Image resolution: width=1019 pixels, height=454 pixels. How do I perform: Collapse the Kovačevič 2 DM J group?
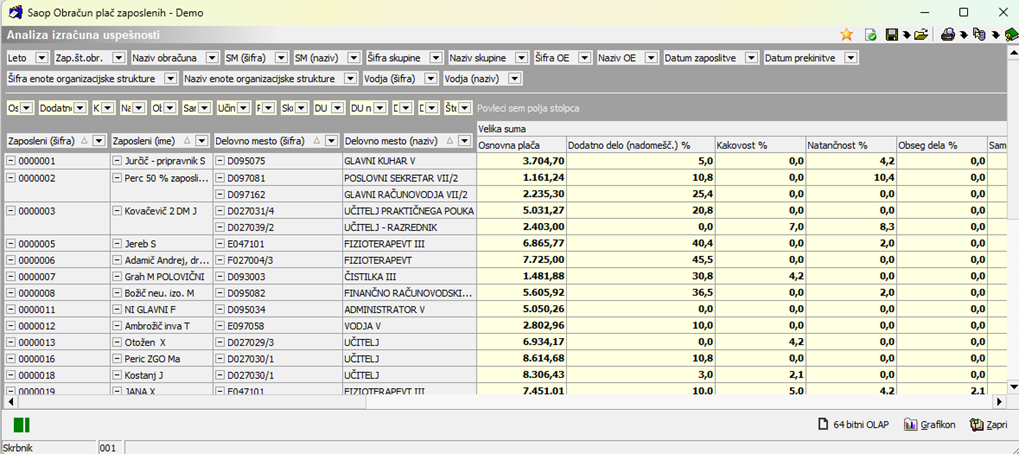[116, 211]
